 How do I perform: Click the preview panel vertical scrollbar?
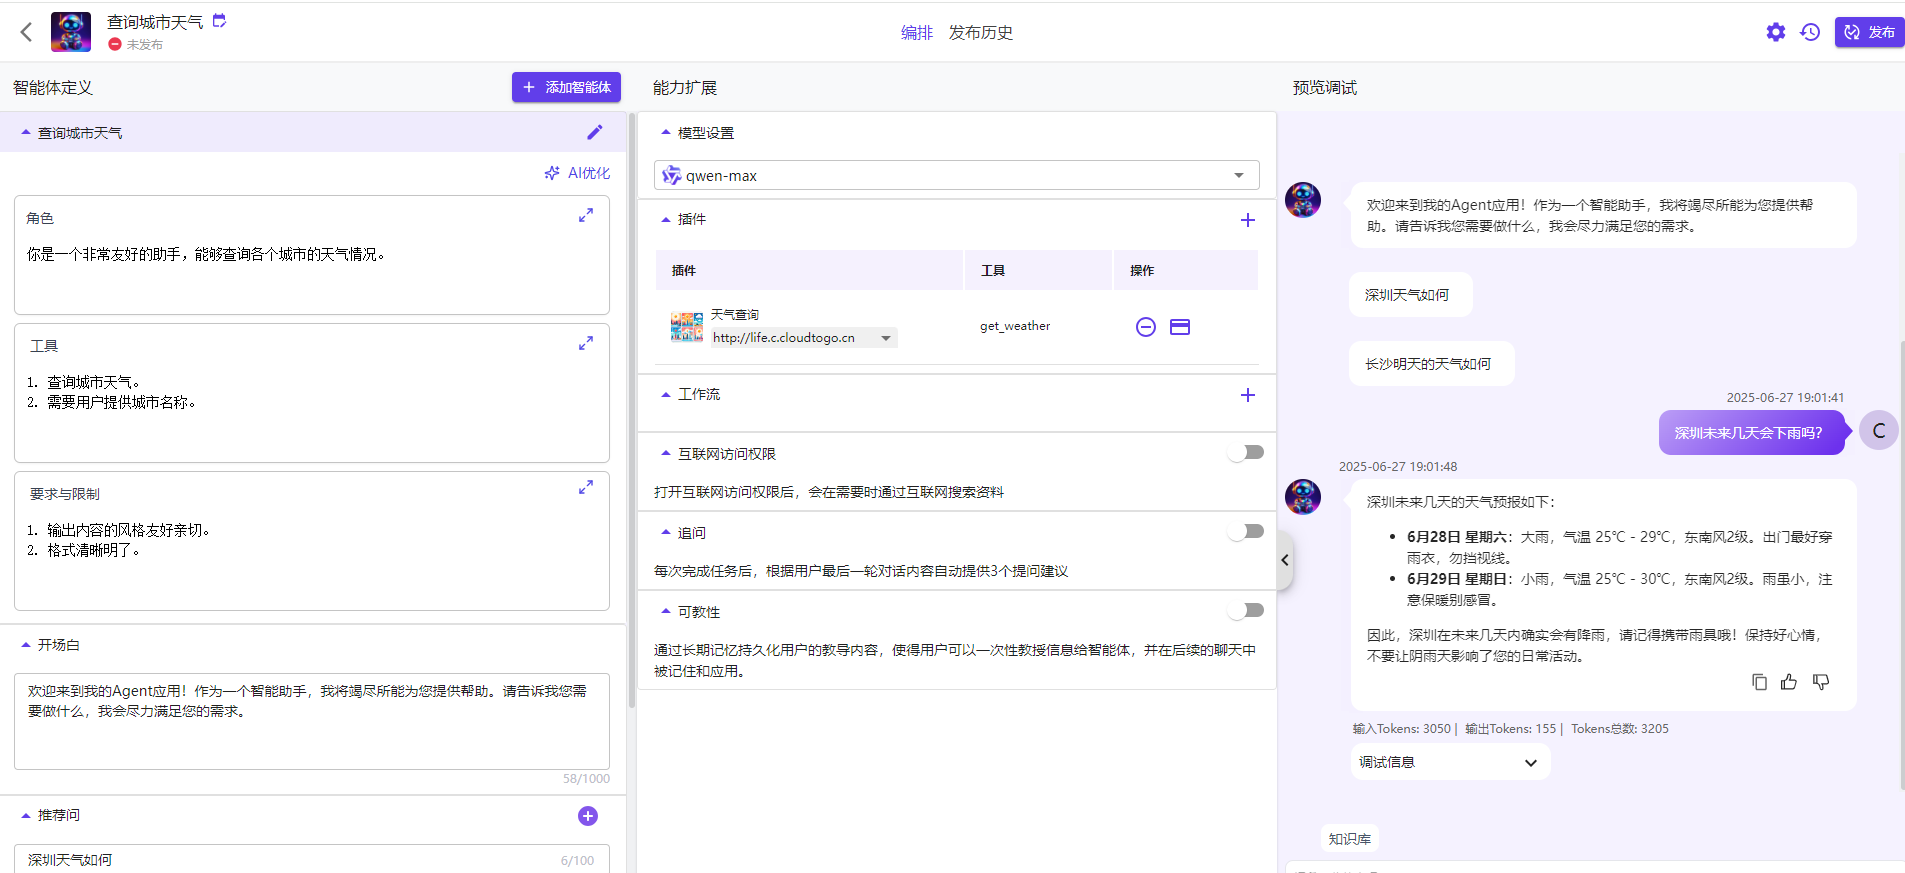point(1901,565)
